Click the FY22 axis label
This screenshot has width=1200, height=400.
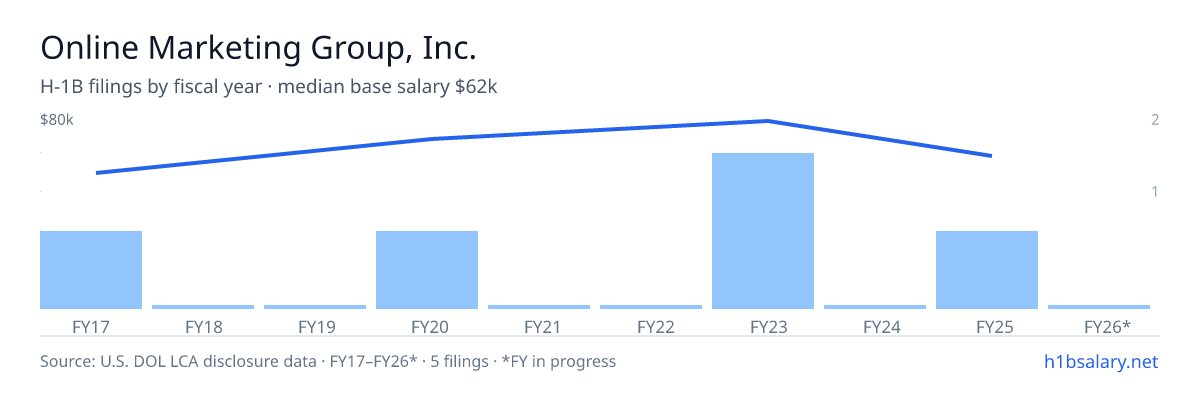(651, 326)
